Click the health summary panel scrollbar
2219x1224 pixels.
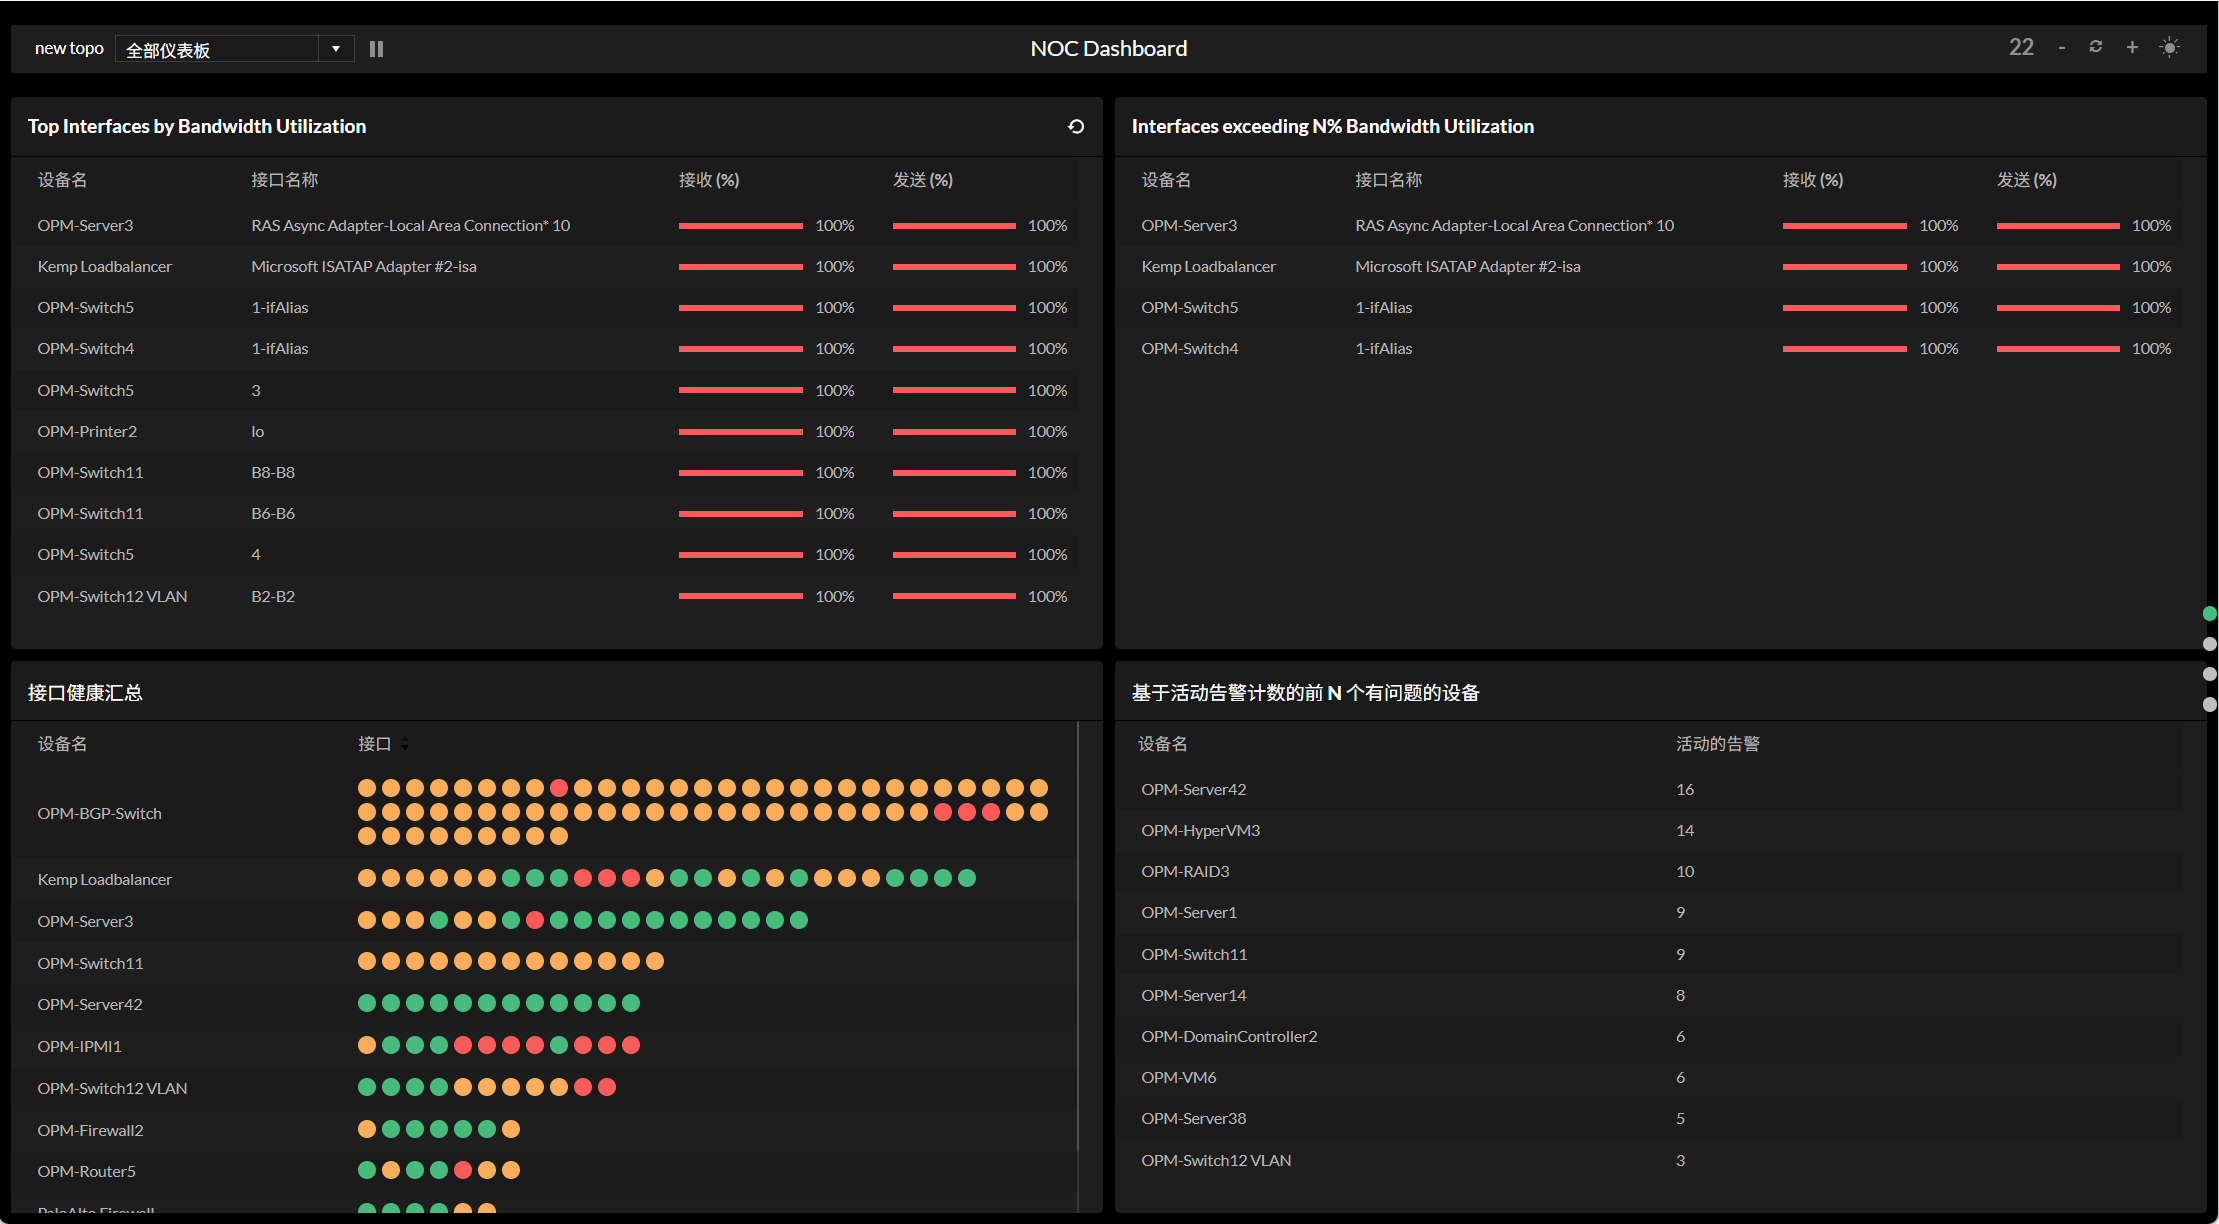1078,935
